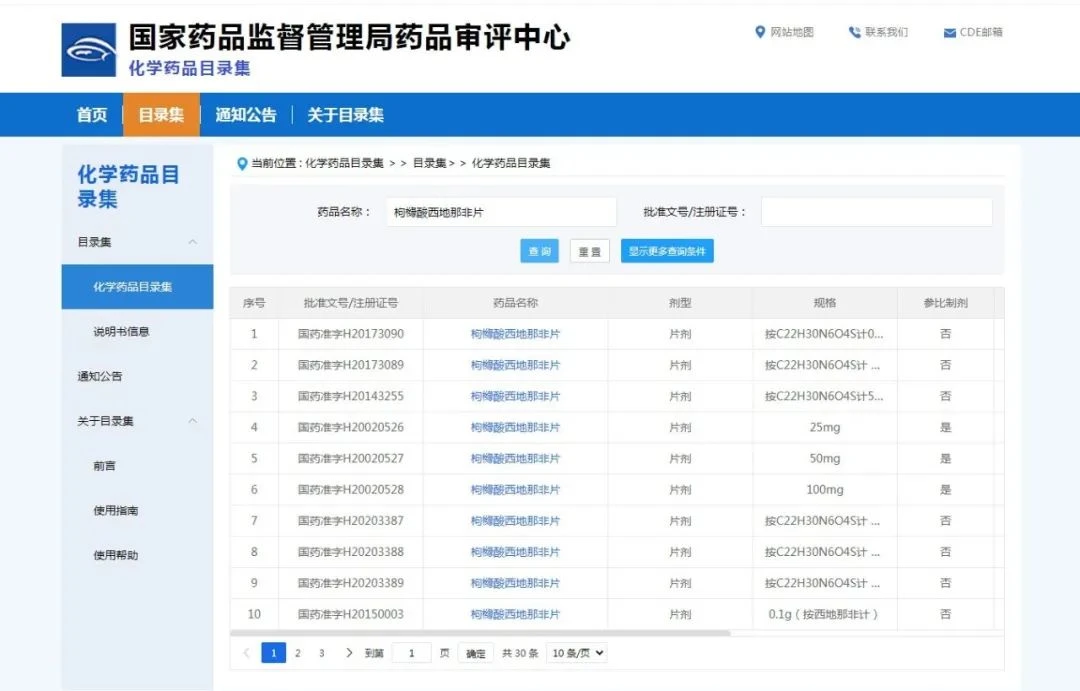Viewport: 1080px width, 691px height.
Task: Open the 10 条/页 page size dropdown
Action: (577, 653)
